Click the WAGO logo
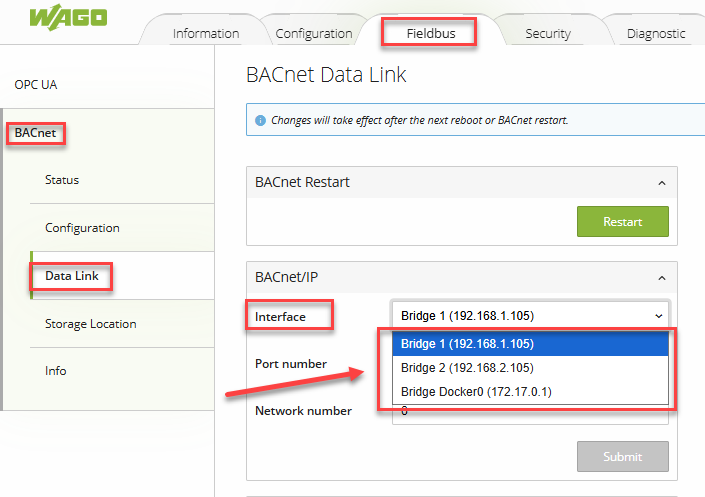Image resolution: width=705 pixels, height=497 pixels. [68, 18]
